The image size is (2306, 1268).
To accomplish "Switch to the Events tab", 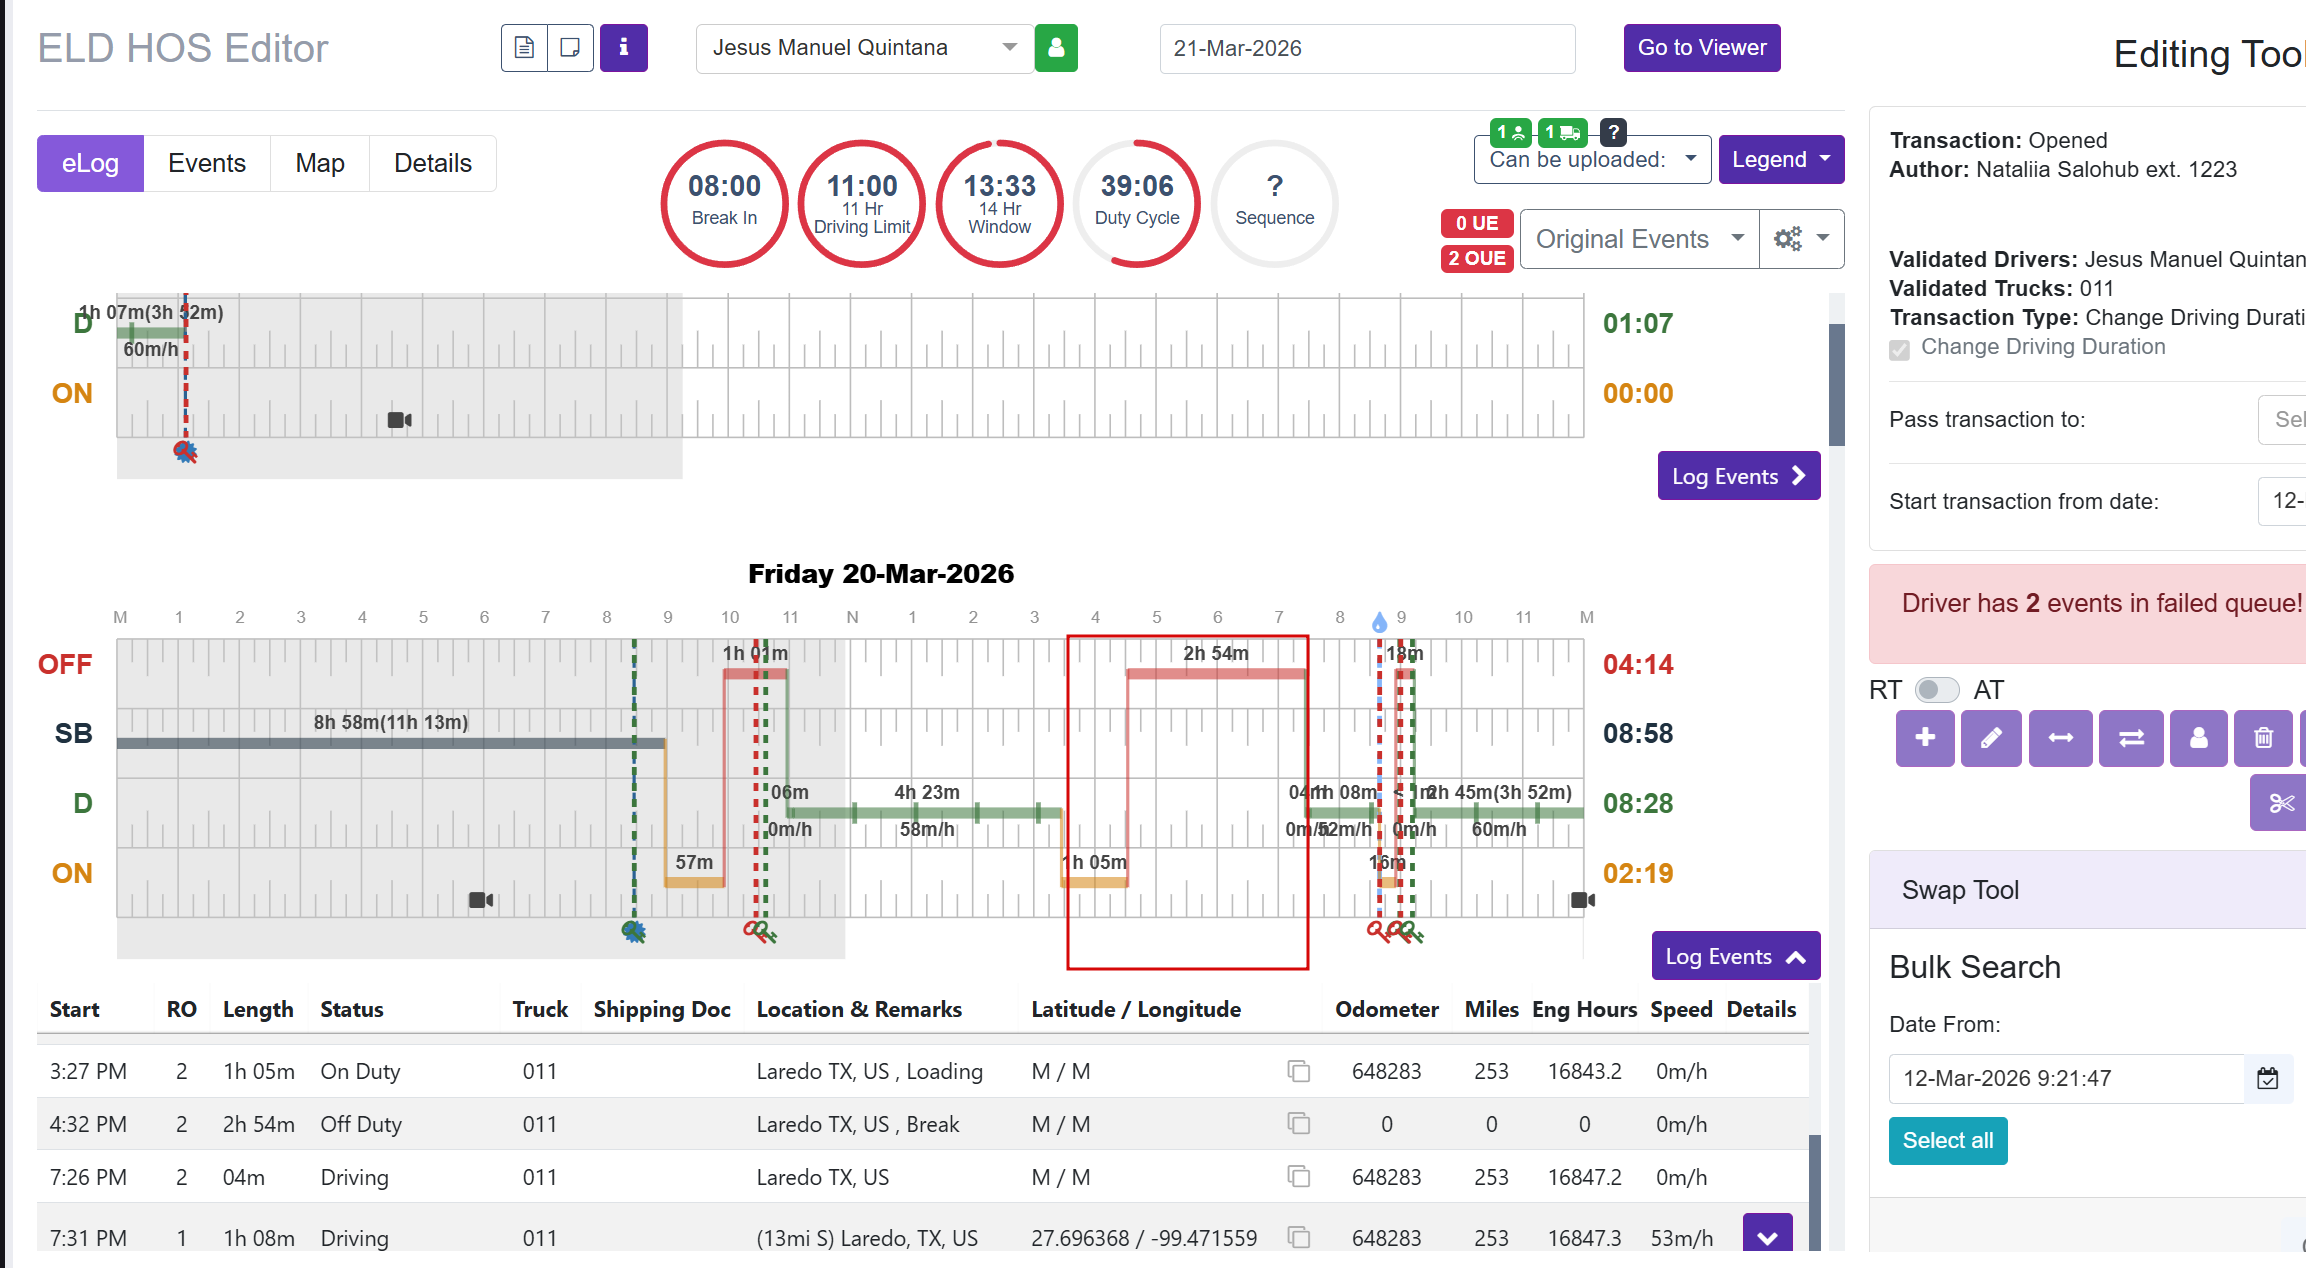I will click(207, 164).
